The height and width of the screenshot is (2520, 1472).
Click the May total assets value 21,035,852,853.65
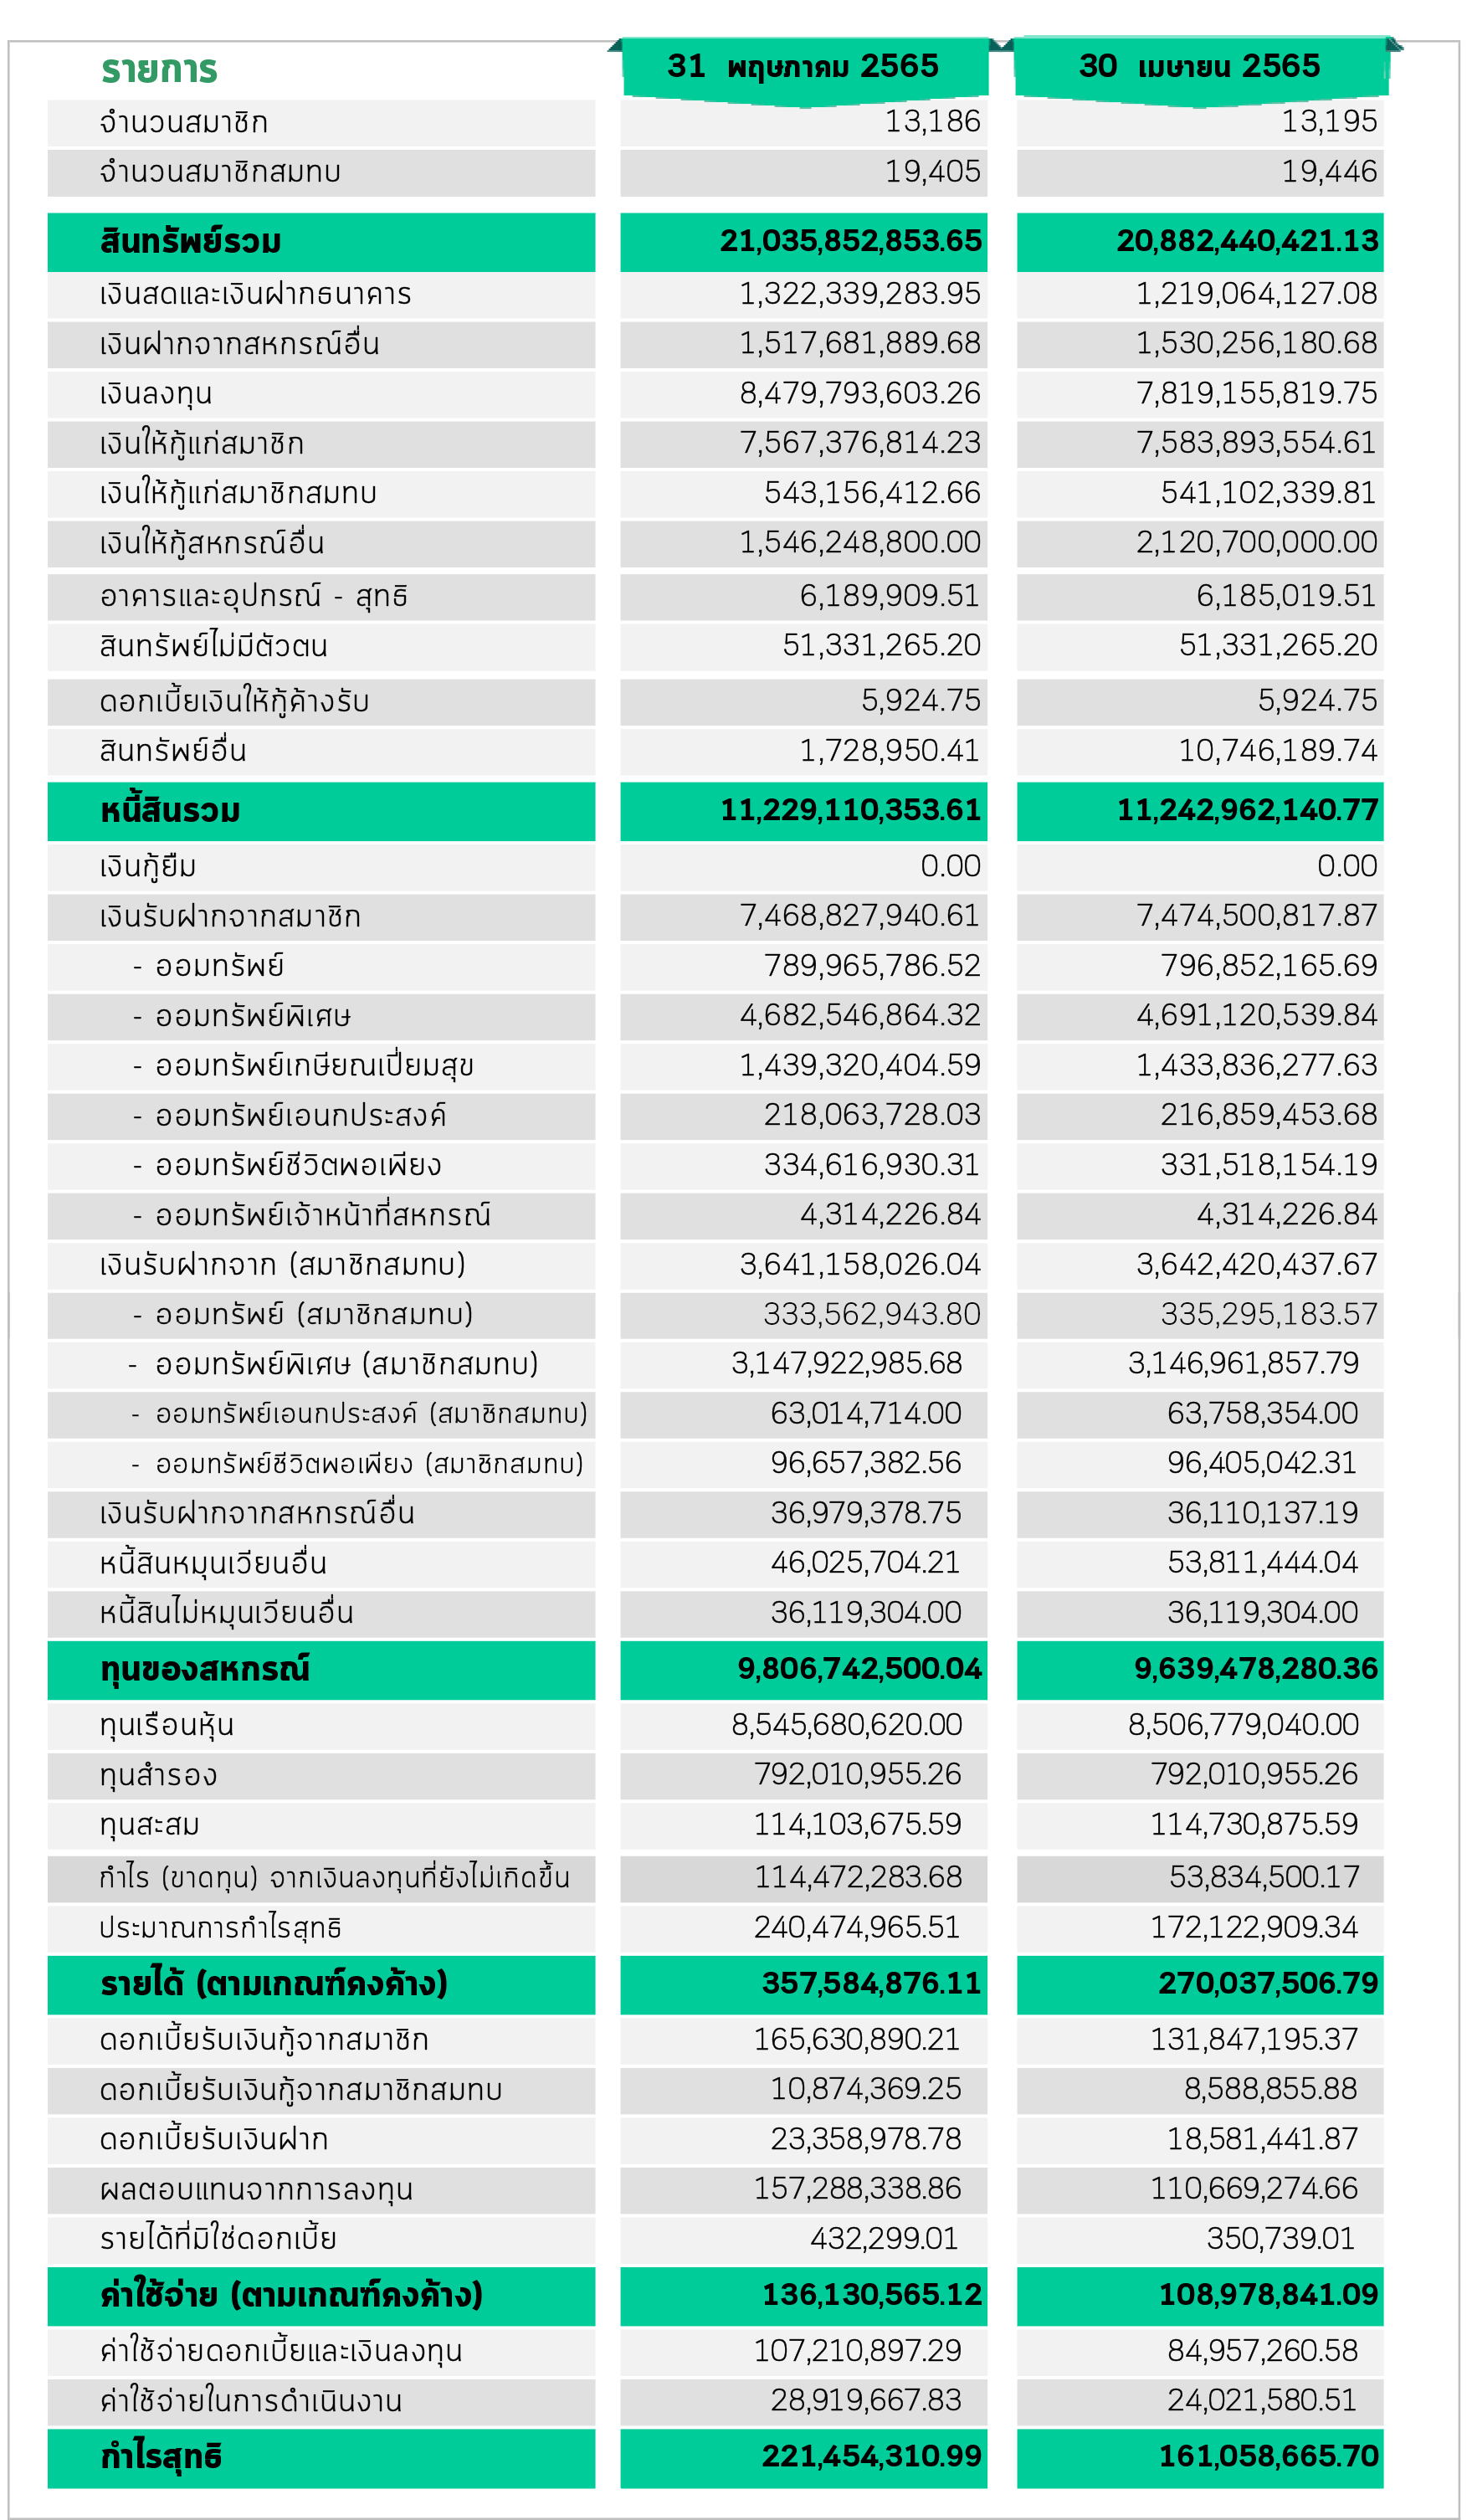click(x=851, y=241)
